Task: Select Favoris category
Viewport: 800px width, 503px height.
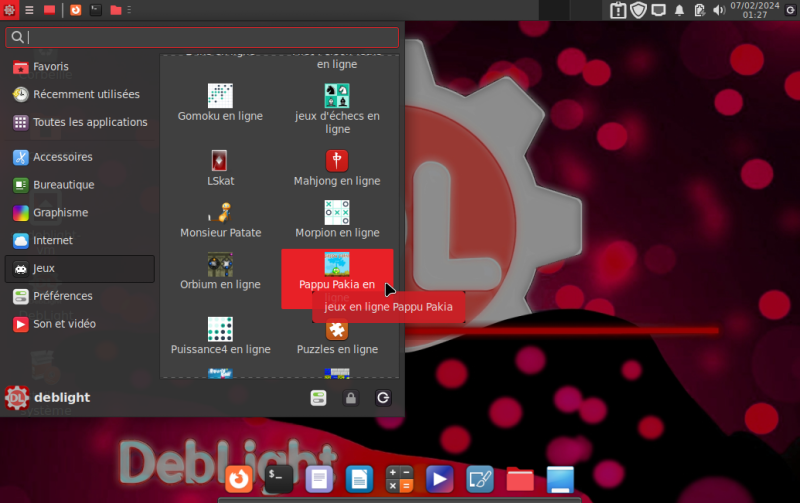Action: (x=50, y=67)
